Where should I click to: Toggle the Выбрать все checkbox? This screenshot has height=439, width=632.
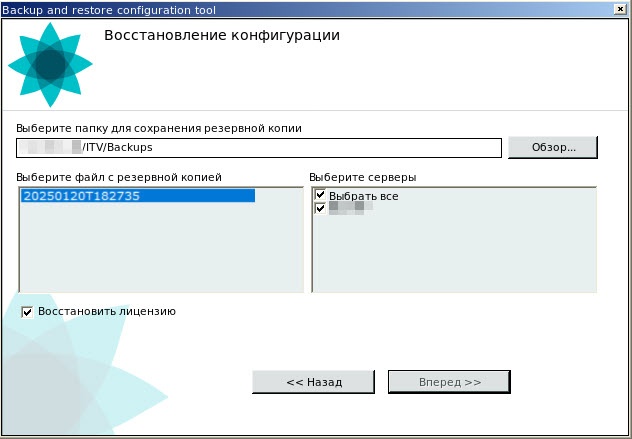click(x=321, y=195)
